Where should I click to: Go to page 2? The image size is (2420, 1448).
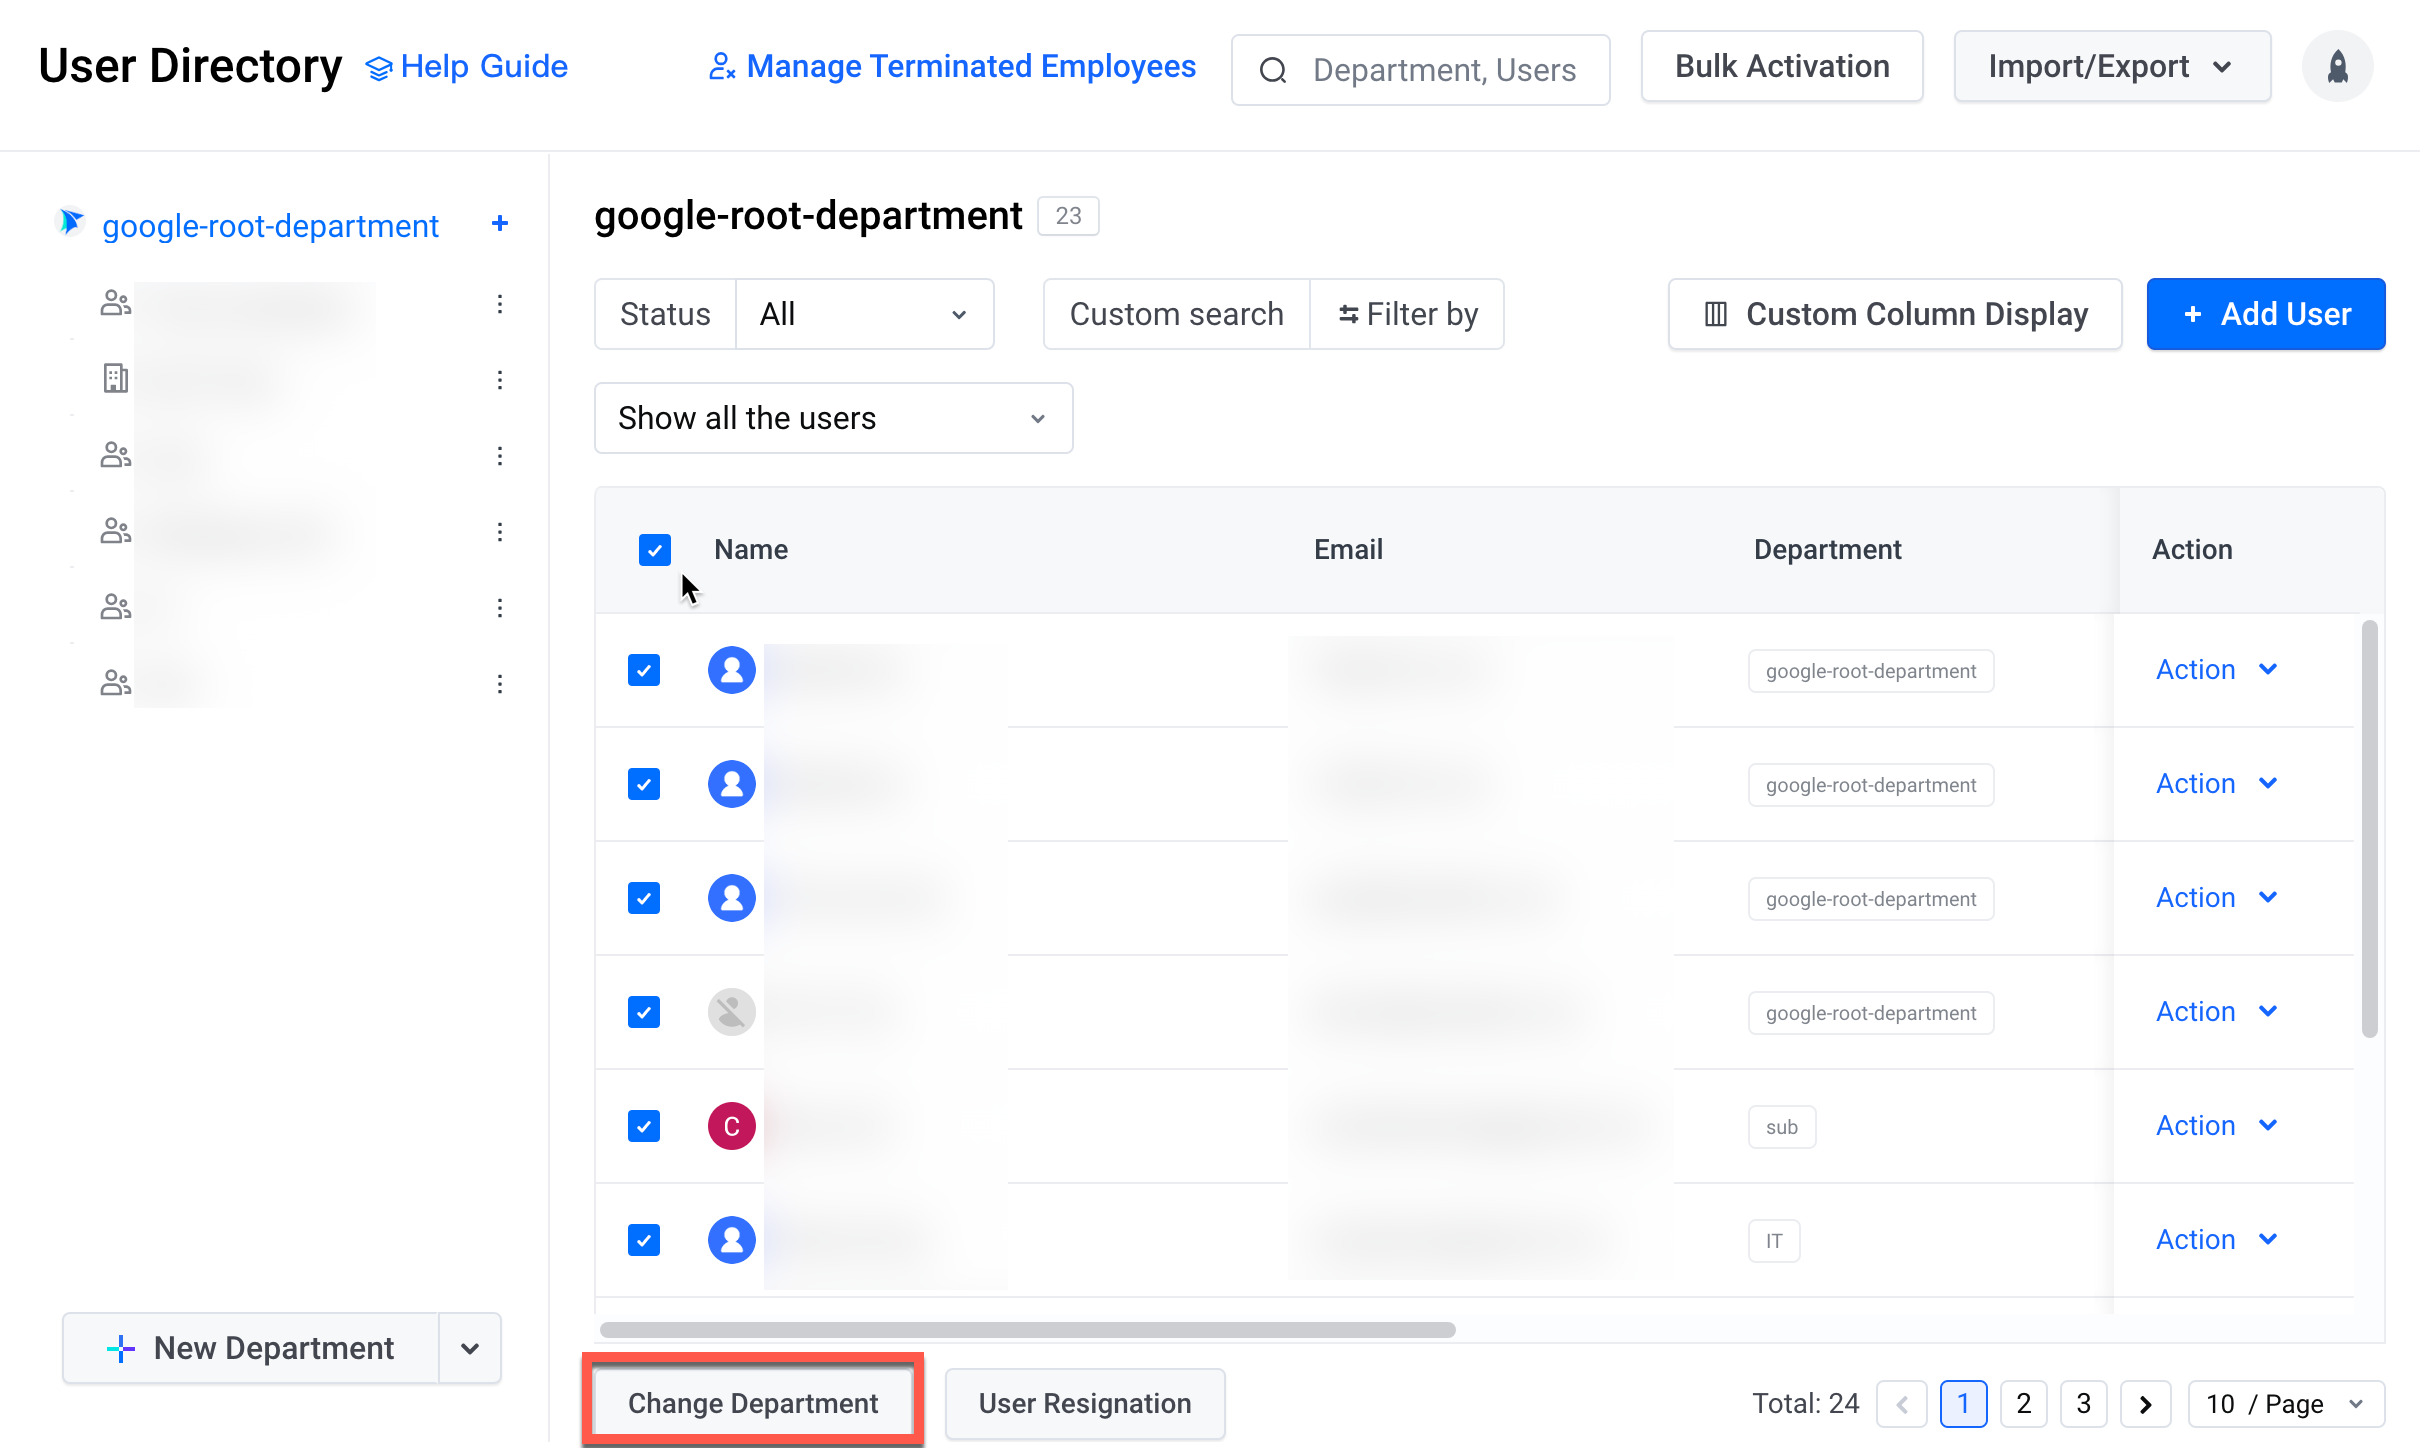(2024, 1404)
